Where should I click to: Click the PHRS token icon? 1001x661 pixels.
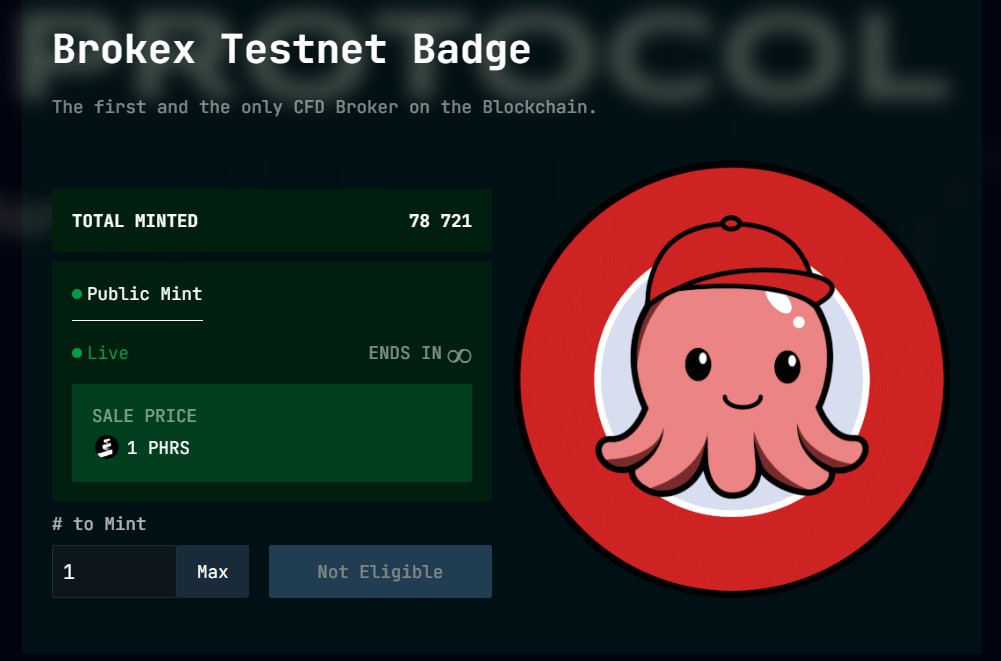(x=107, y=447)
